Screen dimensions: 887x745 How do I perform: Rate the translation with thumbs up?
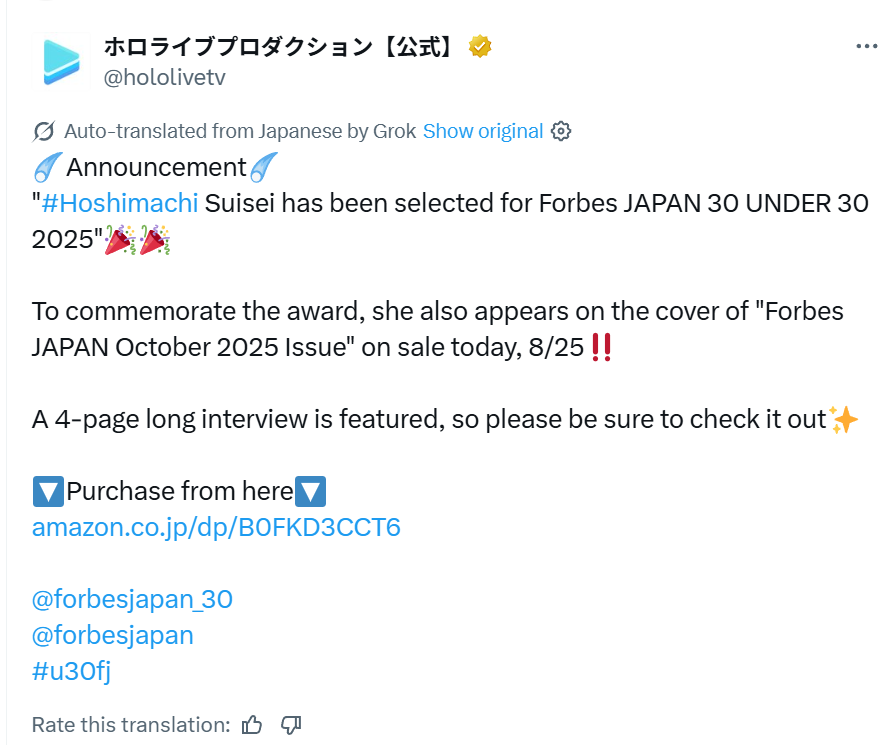(x=253, y=724)
